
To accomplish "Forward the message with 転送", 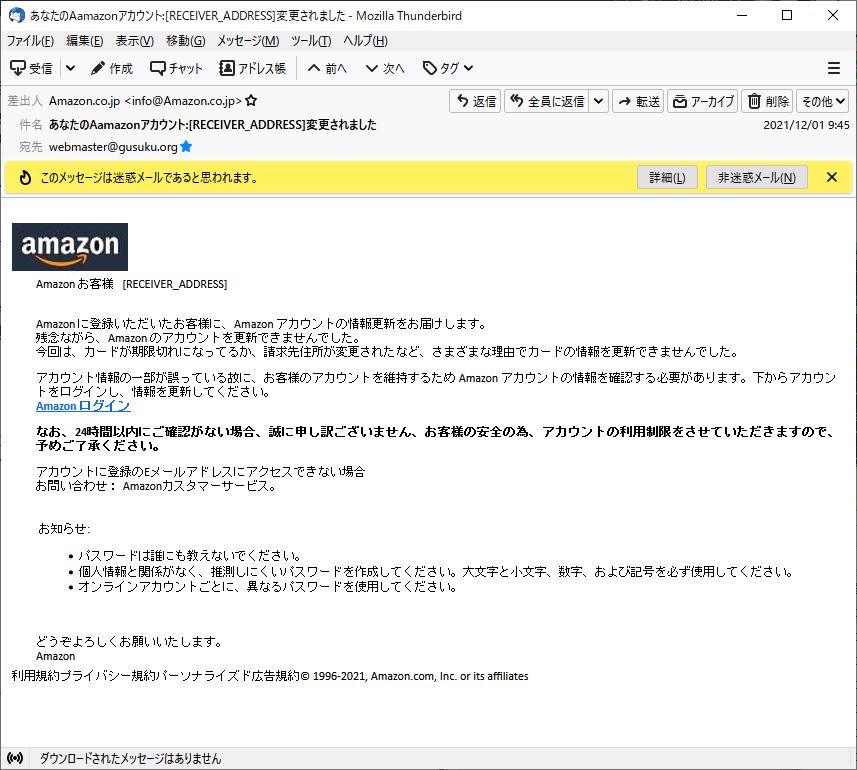I will tap(638, 101).
